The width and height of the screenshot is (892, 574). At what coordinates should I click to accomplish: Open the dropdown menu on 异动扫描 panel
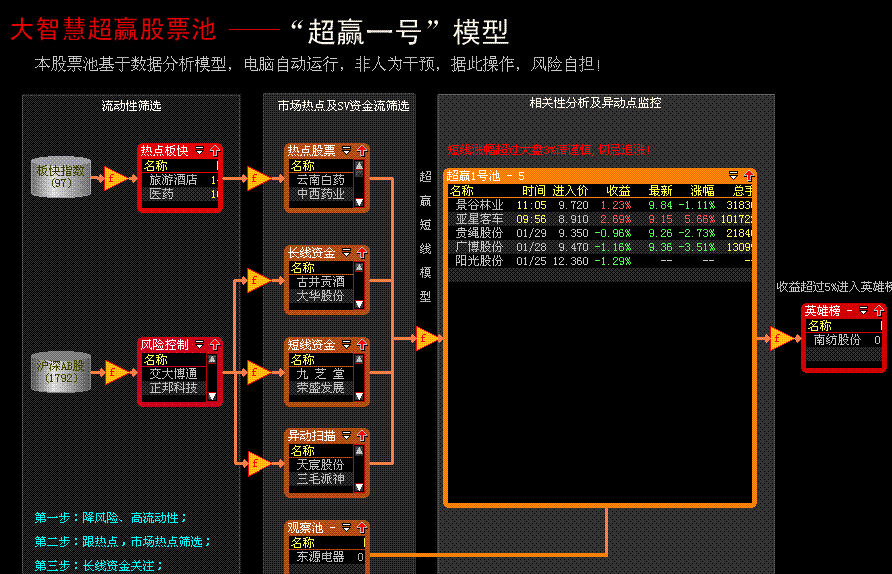pyautogui.click(x=346, y=435)
